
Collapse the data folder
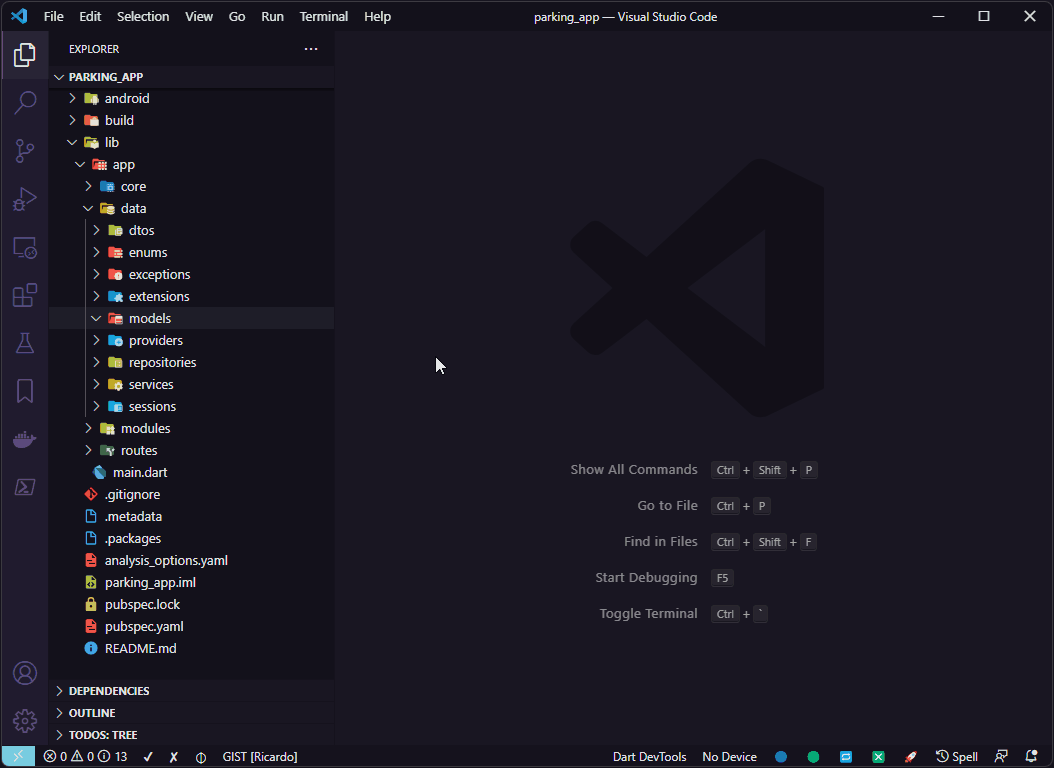89,208
